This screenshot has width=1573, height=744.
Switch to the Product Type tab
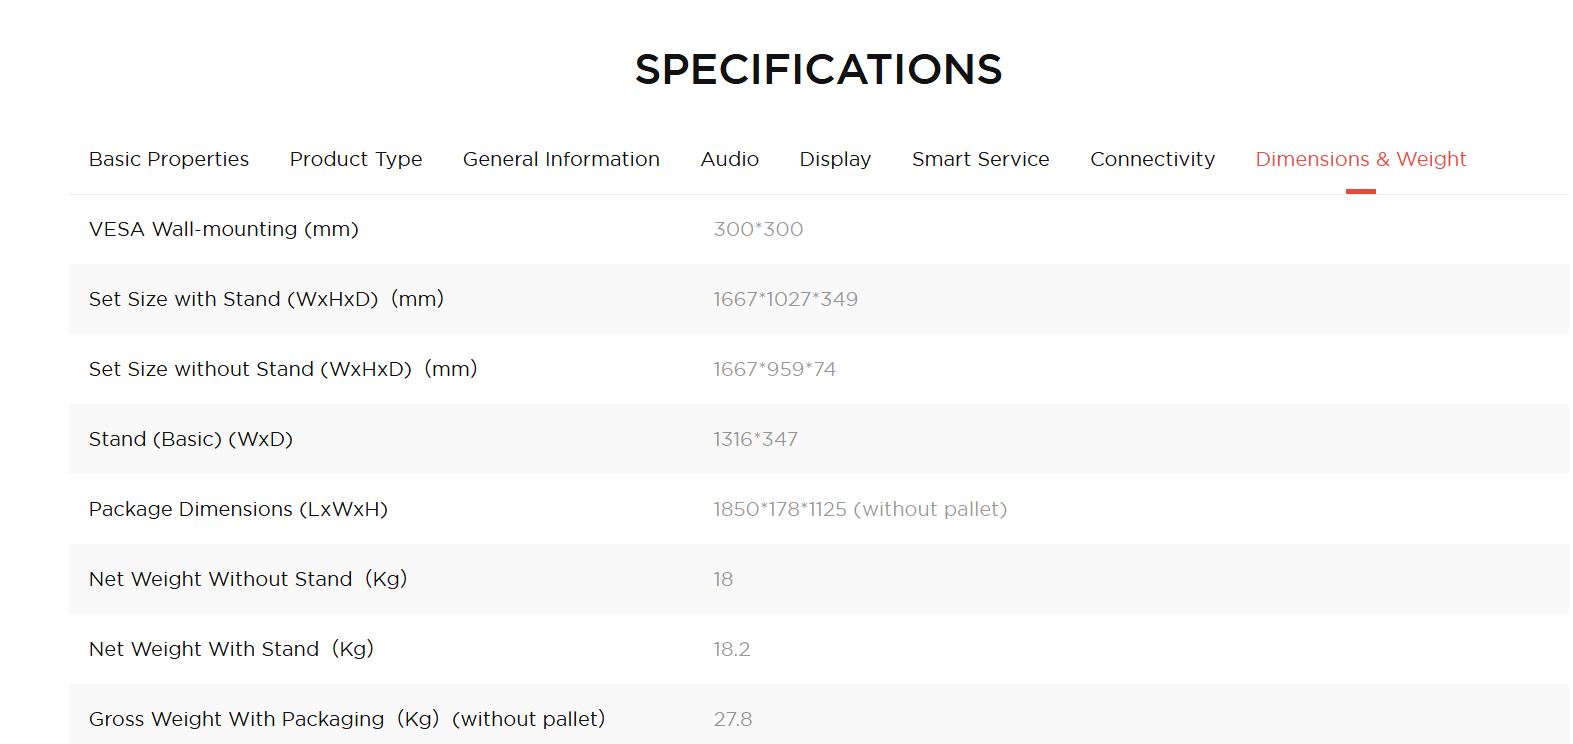(x=356, y=159)
